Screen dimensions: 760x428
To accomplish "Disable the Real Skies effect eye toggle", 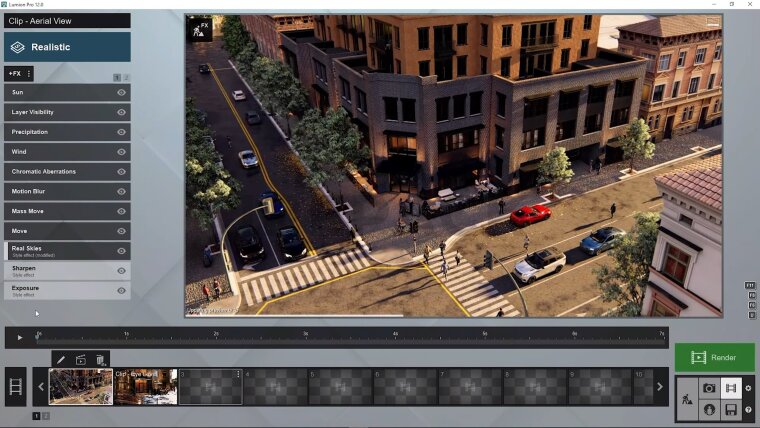I will [121, 250].
